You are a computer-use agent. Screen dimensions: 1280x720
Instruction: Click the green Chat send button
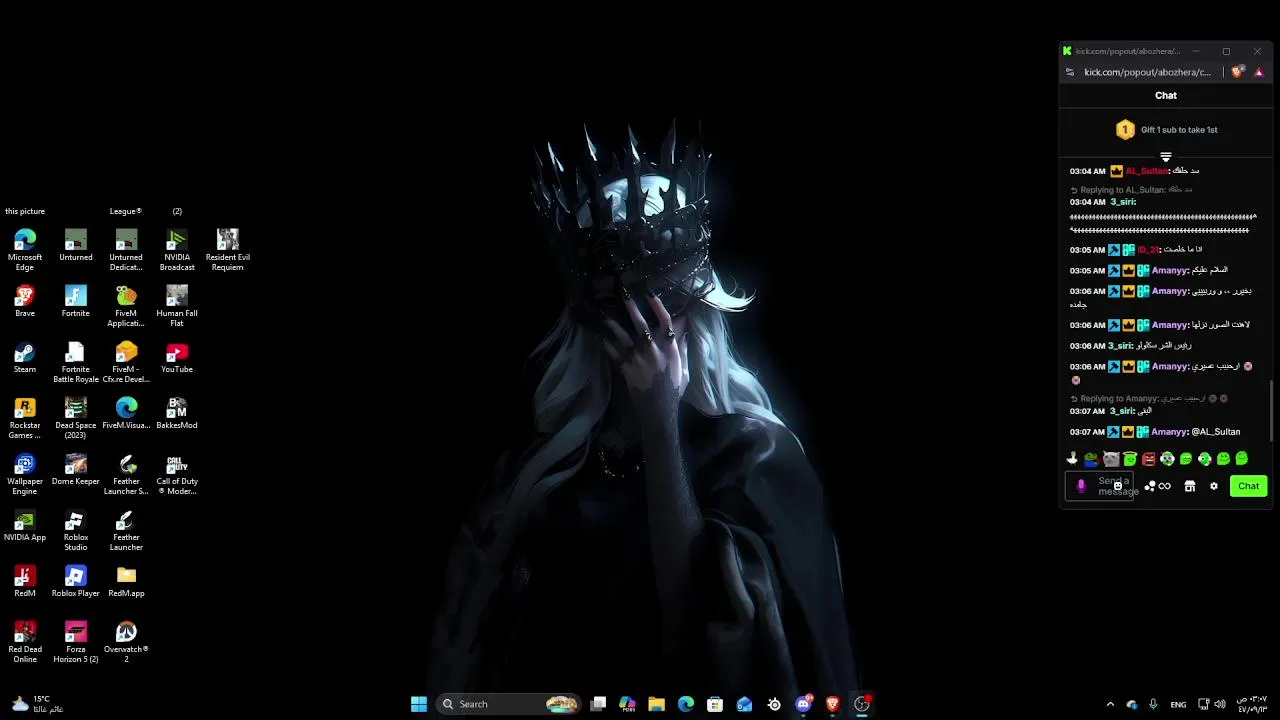click(1248, 486)
